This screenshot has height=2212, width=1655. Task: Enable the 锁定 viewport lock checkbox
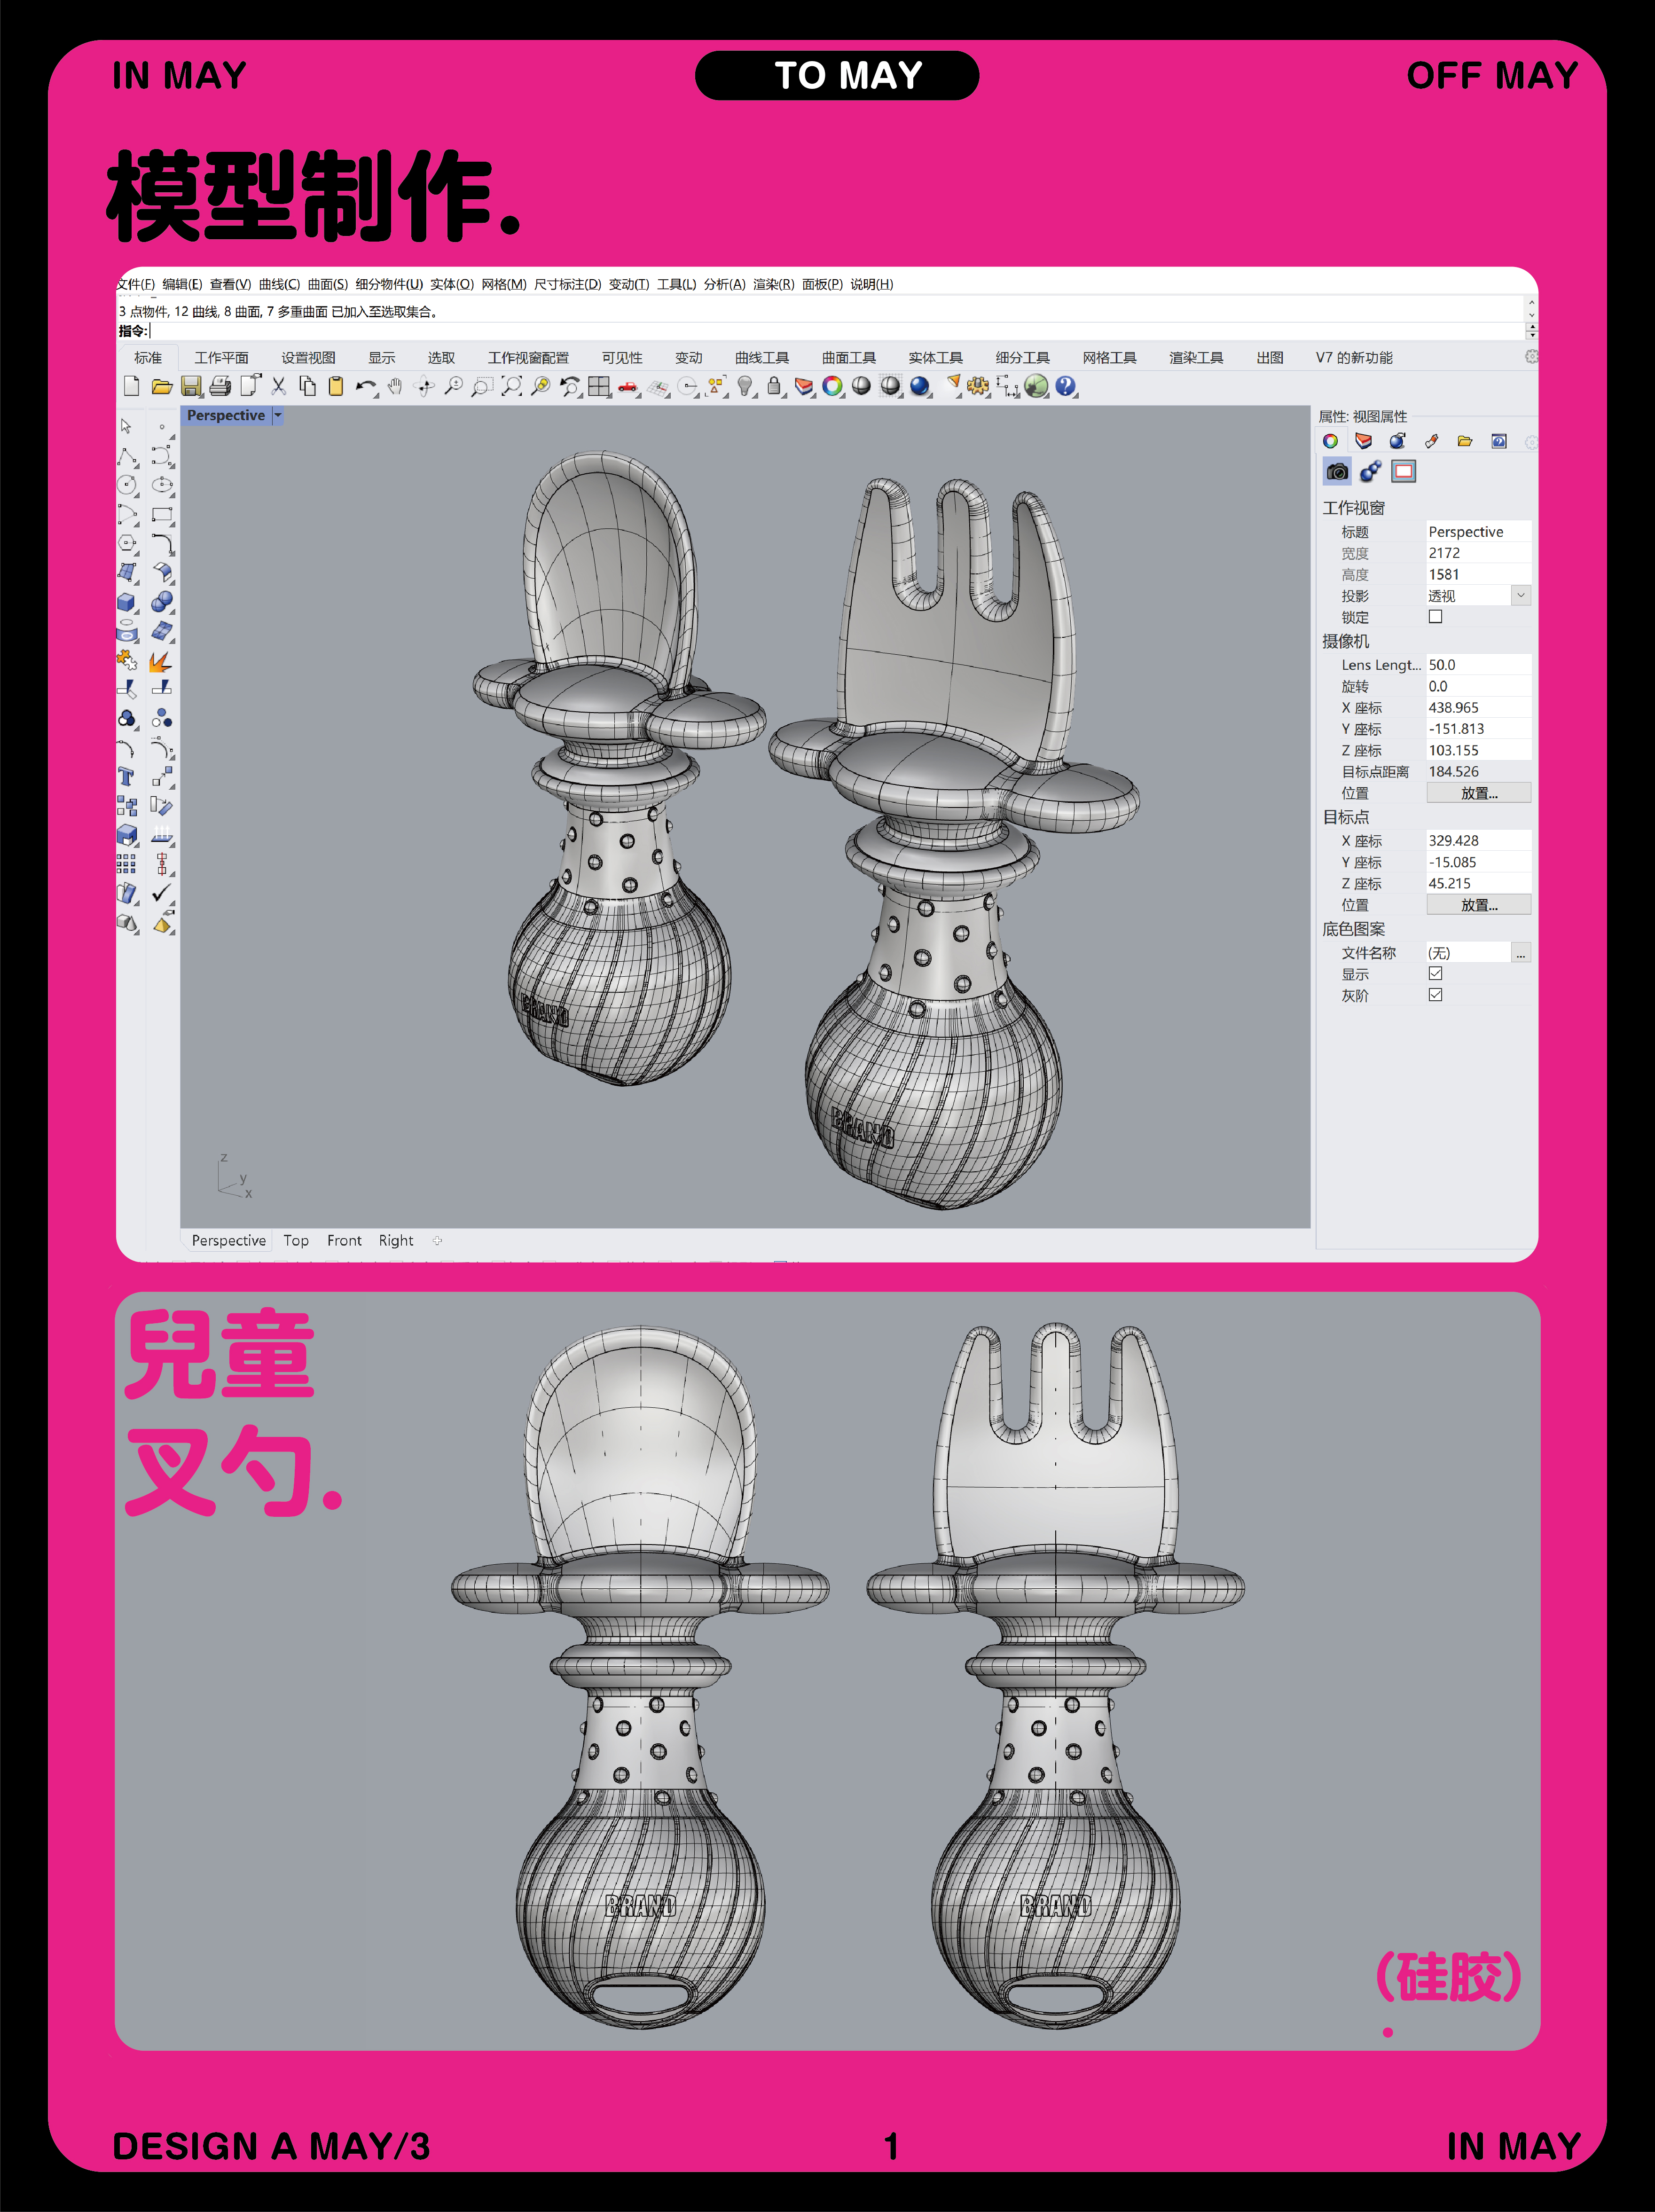(x=1436, y=617)
